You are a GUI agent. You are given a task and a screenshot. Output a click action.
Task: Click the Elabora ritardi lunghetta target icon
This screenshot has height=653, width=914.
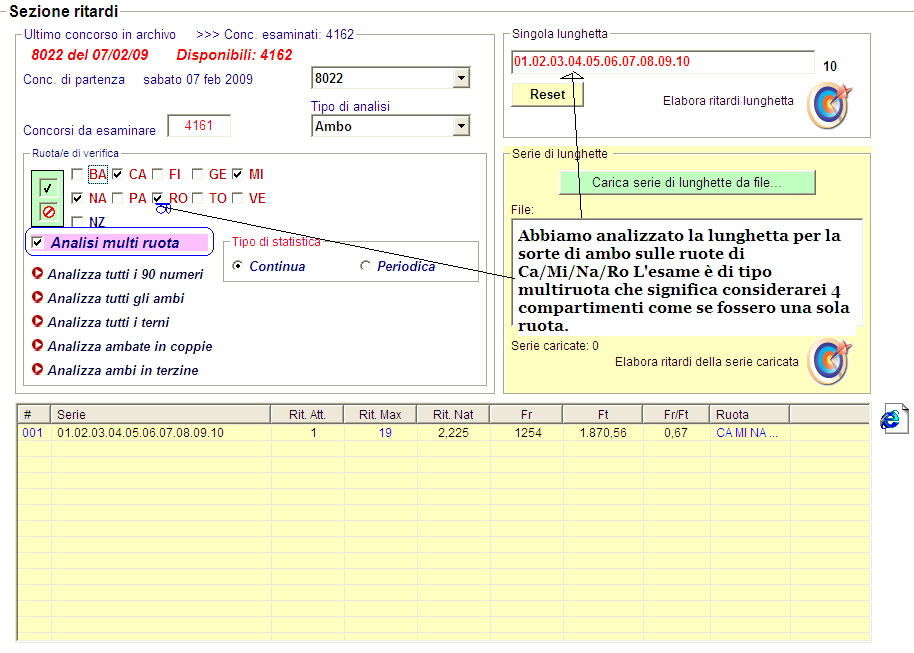tap(828, 105)
